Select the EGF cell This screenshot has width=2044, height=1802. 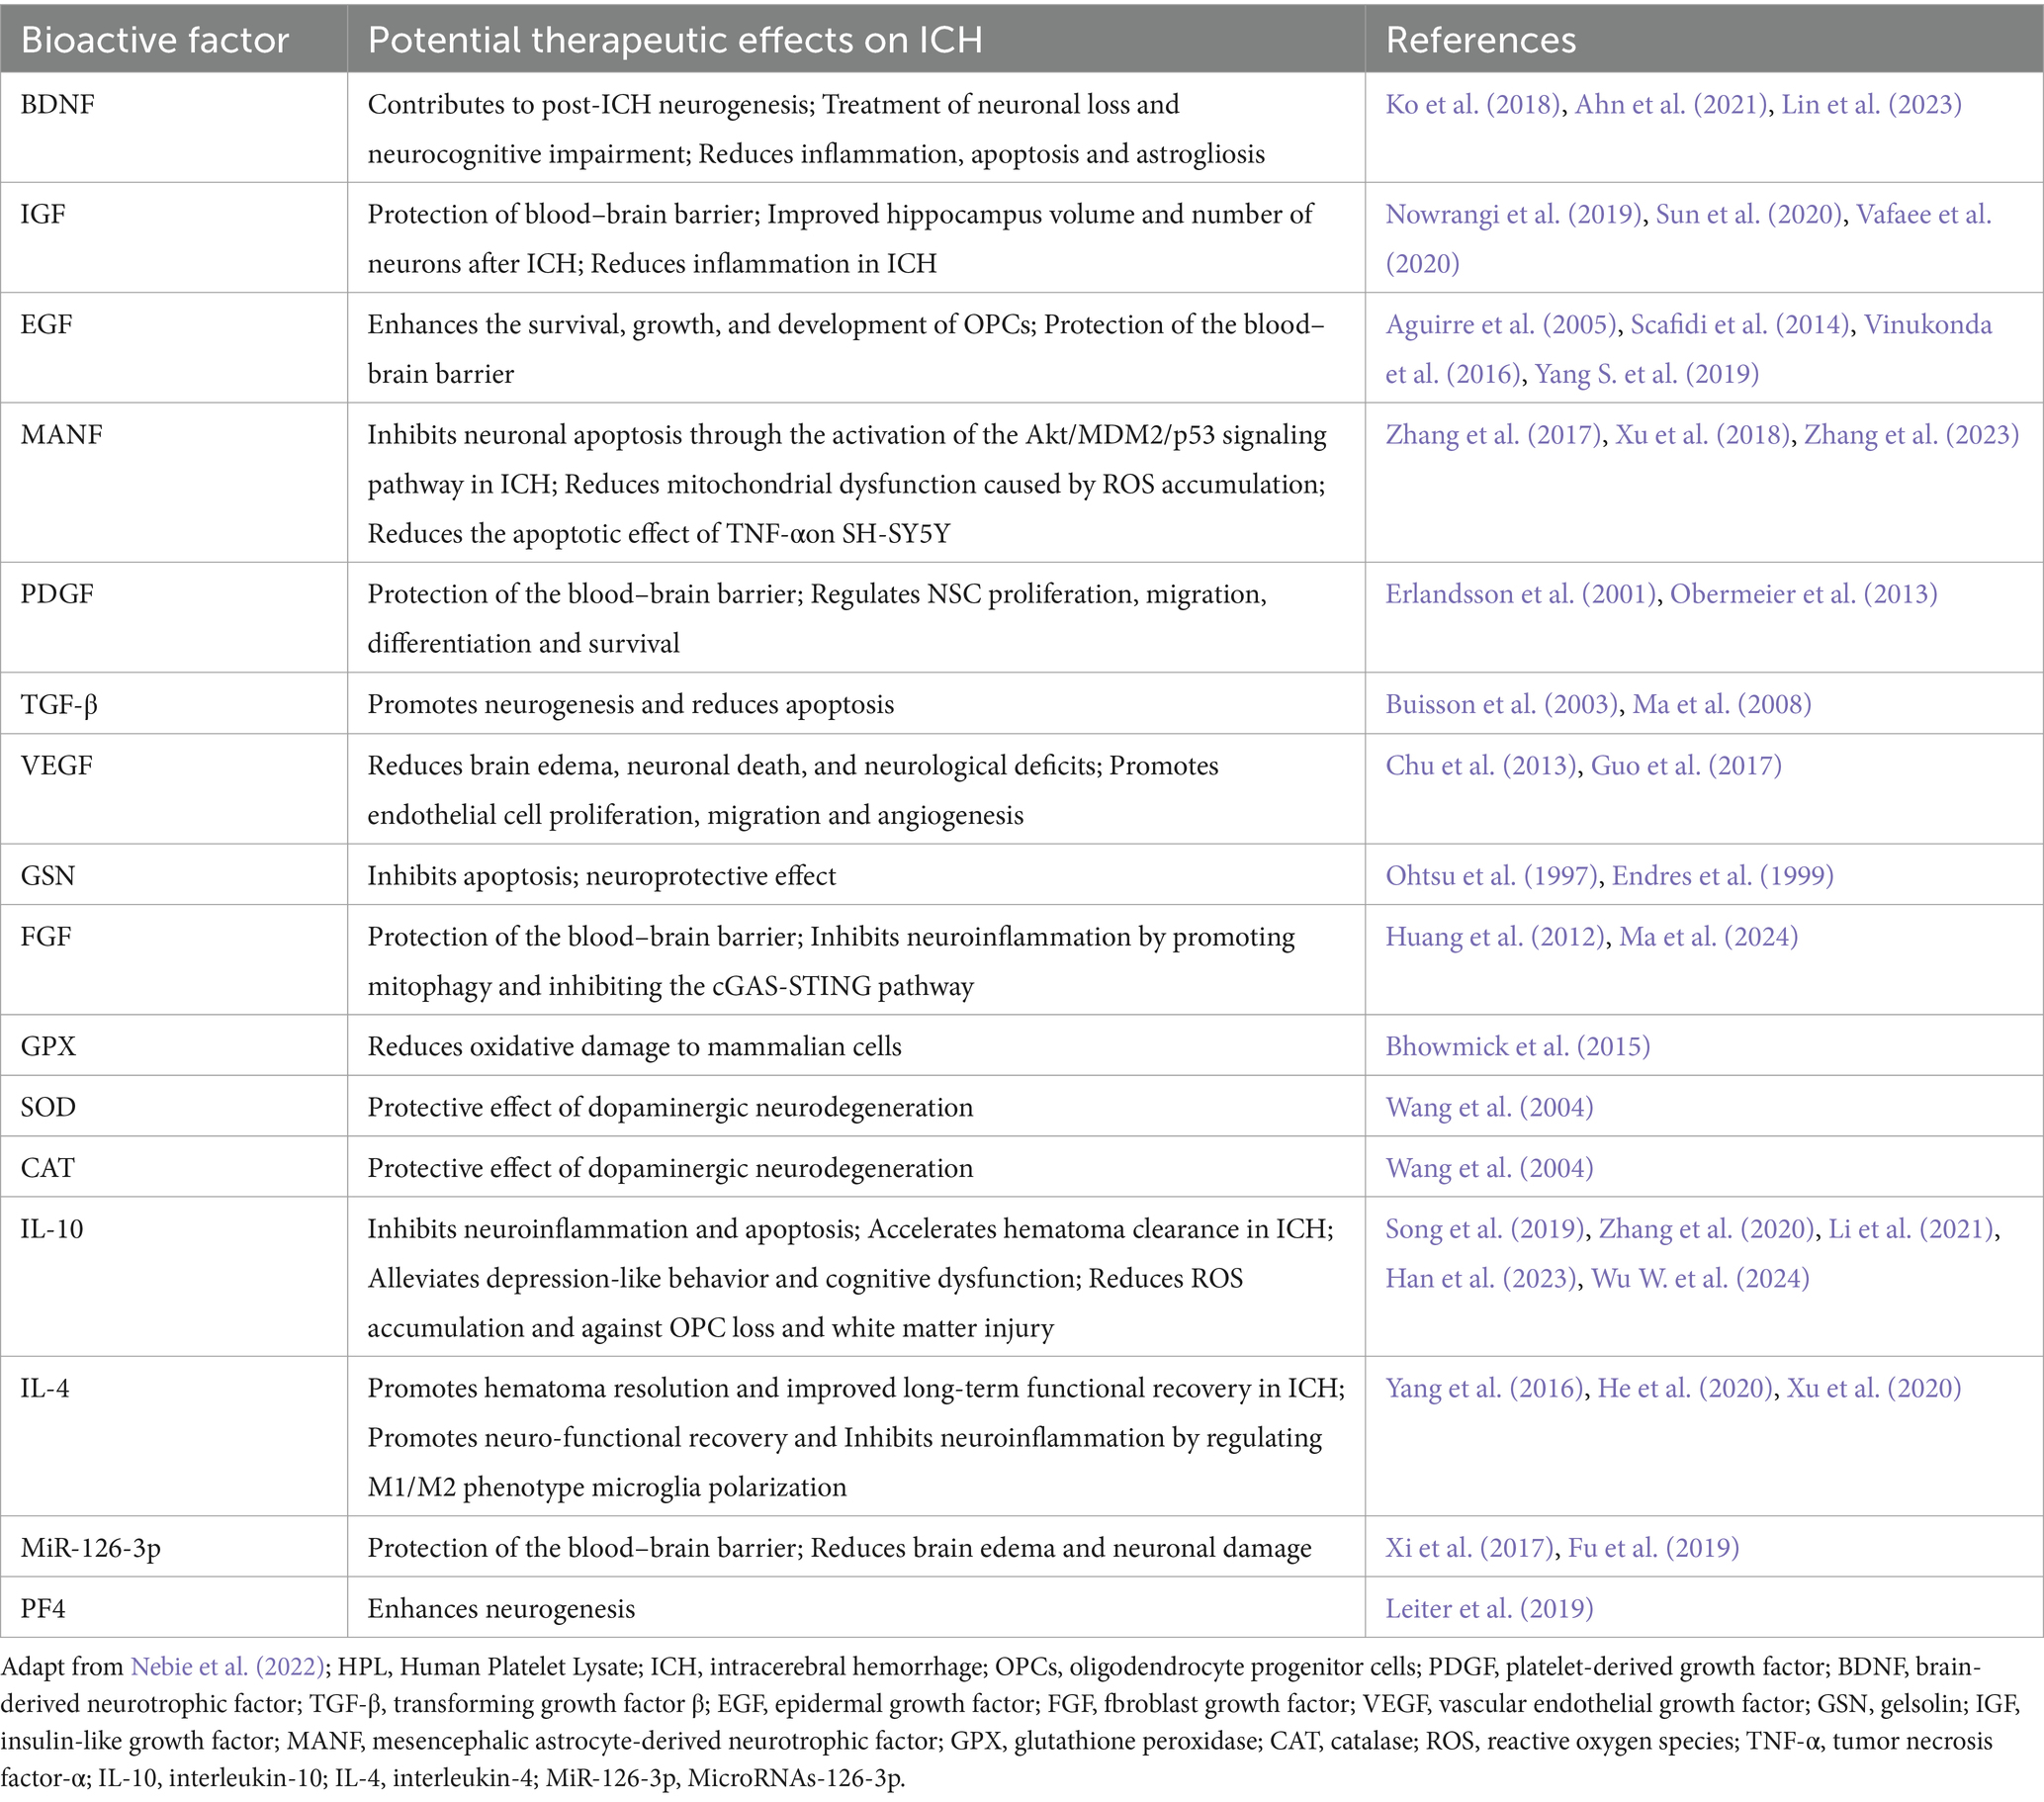(174, 347)
